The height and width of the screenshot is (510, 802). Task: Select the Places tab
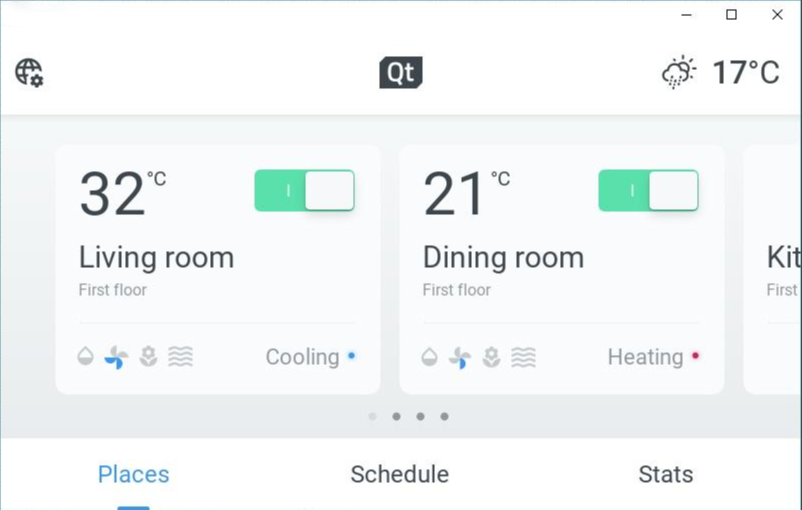pos(133,474)
